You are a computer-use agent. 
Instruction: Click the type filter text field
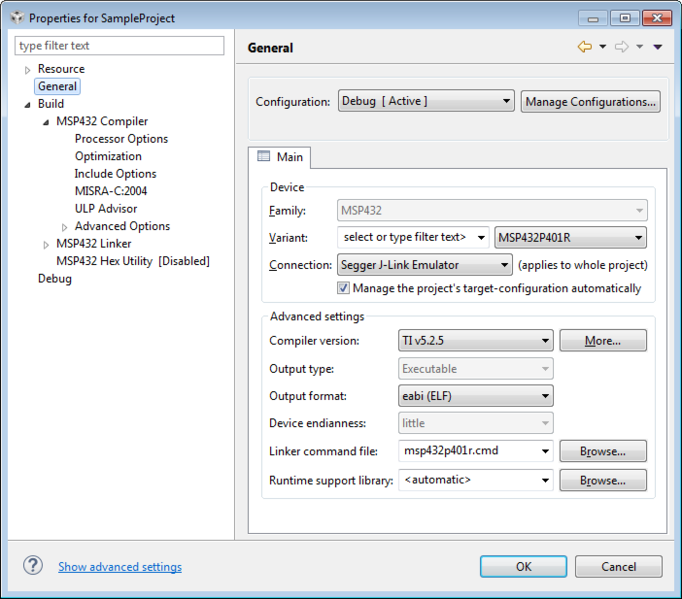[x=119, y=46]
